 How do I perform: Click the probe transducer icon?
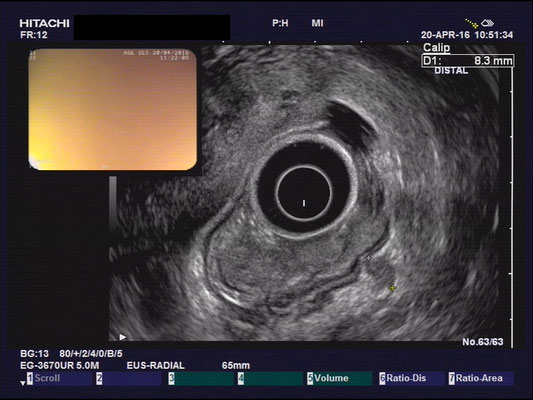pos(487,23)
